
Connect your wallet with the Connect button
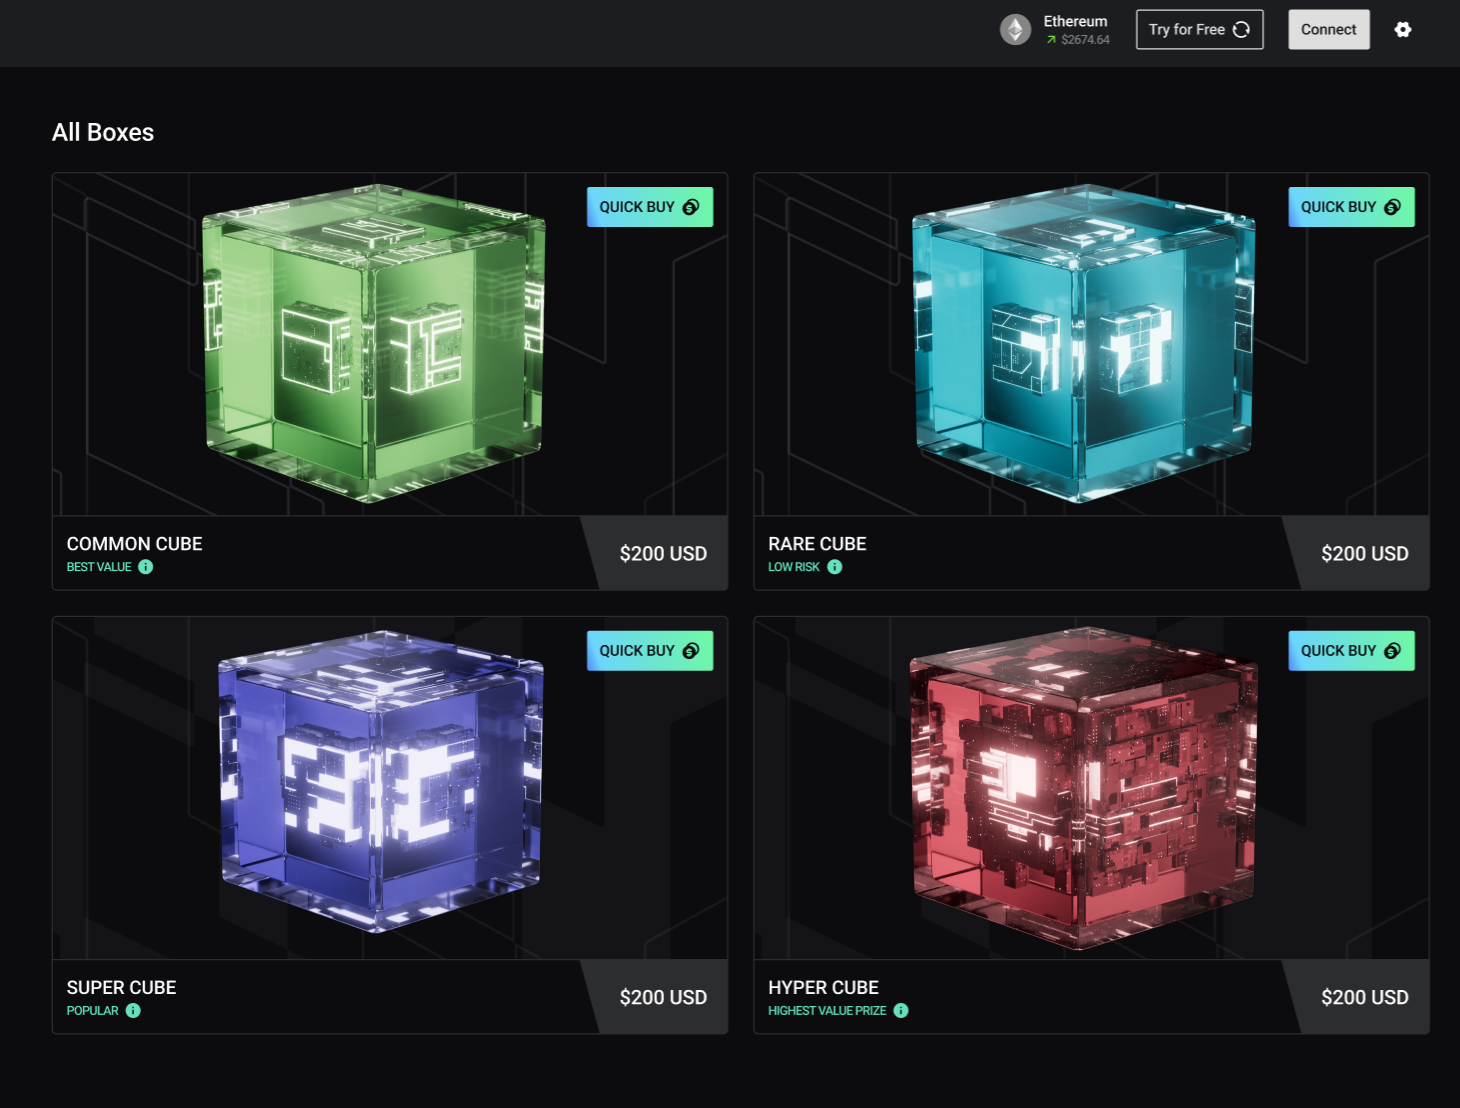coord(1329,30)
